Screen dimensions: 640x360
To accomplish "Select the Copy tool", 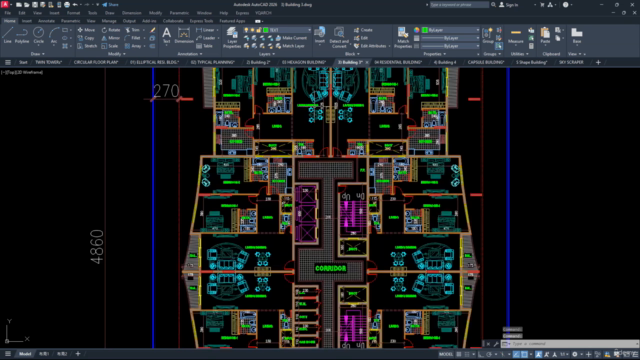I will coord(86,38).
